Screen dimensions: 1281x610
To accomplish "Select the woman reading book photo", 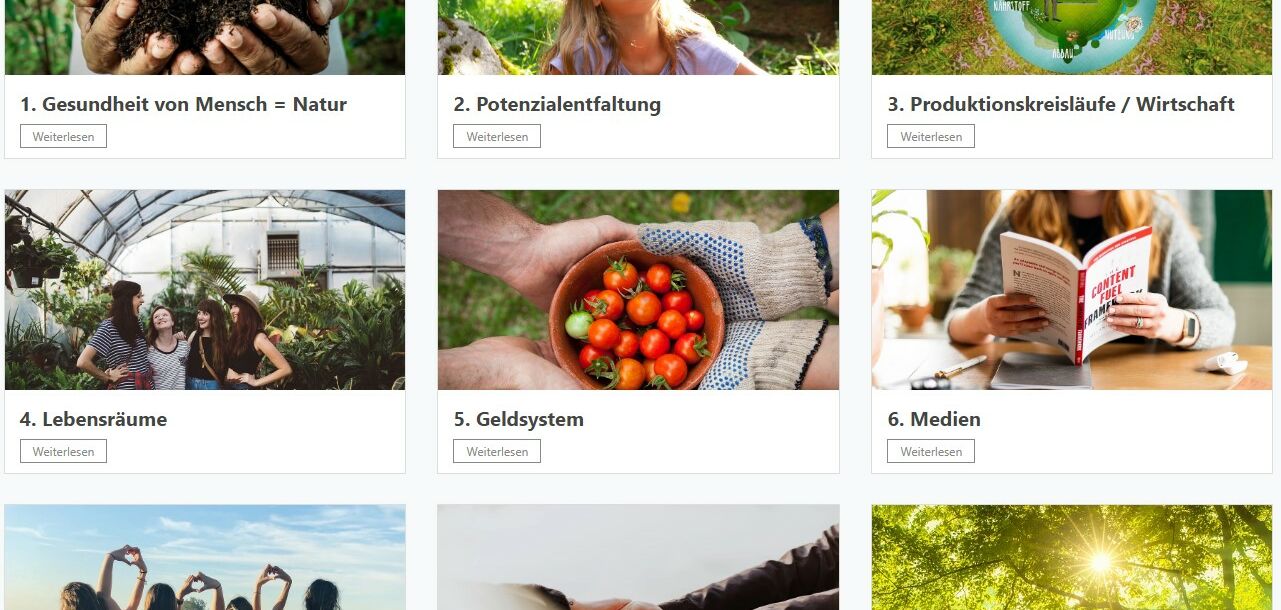I will (x=1072, y=290).
